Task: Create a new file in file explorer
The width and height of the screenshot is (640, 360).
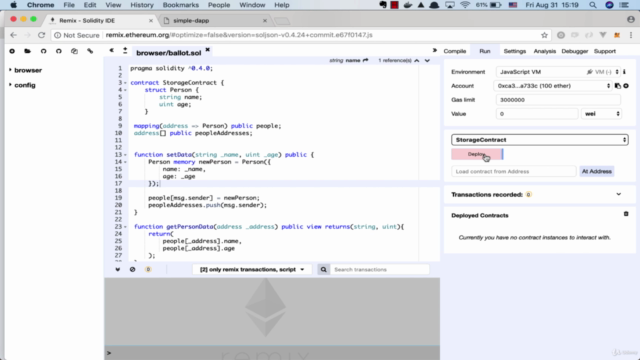Action: [x=12, y=51]
